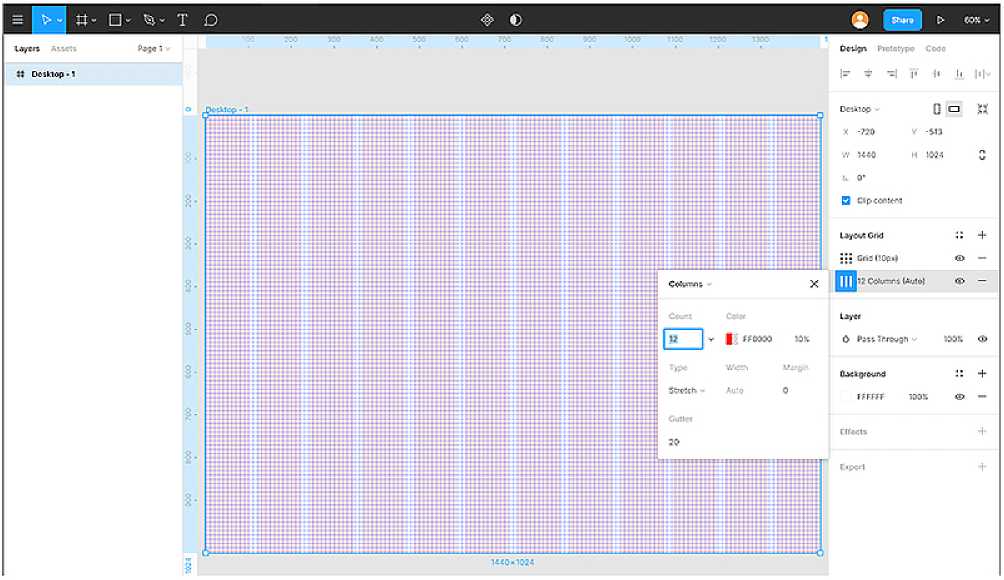Expand Frame tool dropdown arrow
Screen dimensions: 1004x580
click(94, 20)
